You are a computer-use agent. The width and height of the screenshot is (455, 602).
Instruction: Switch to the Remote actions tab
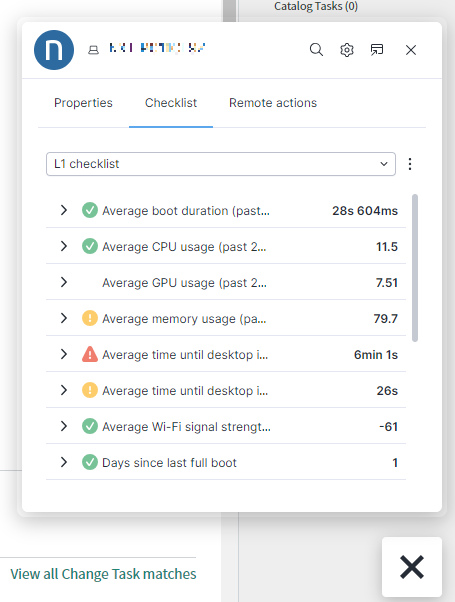click(x=273, y=103)
